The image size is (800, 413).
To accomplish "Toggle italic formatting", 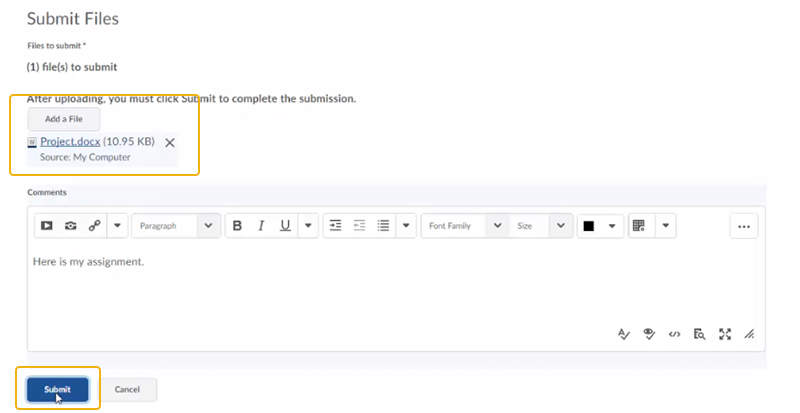I will click(x=261, y=226).
